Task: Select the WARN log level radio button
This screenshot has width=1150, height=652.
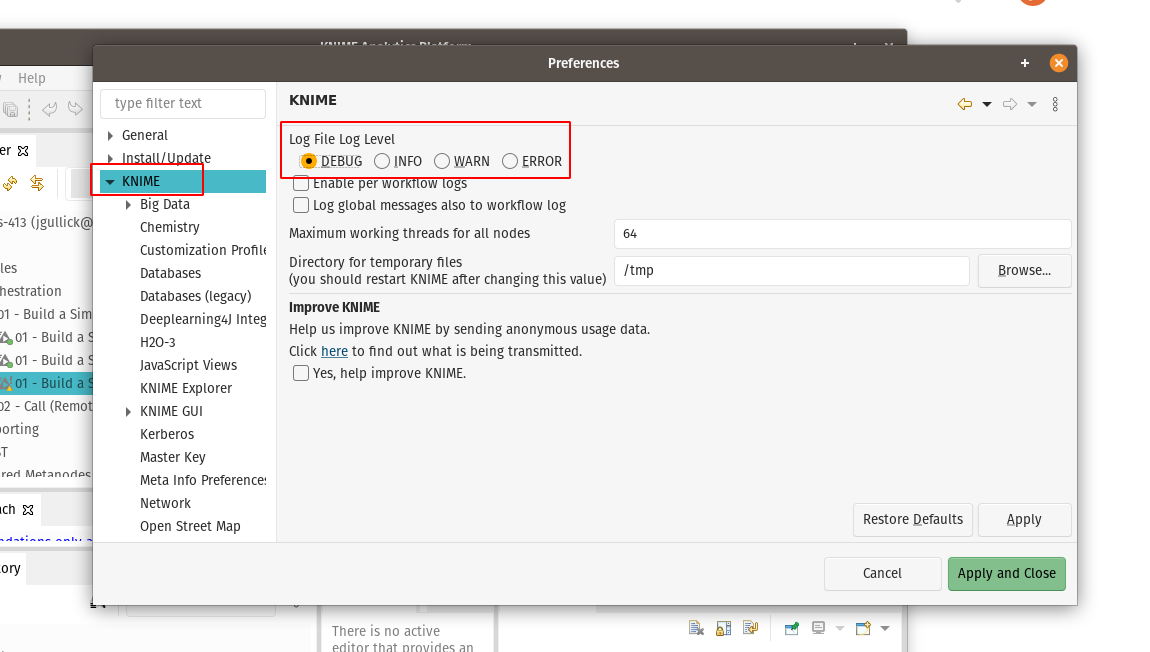Action: (x=442, y=161)
